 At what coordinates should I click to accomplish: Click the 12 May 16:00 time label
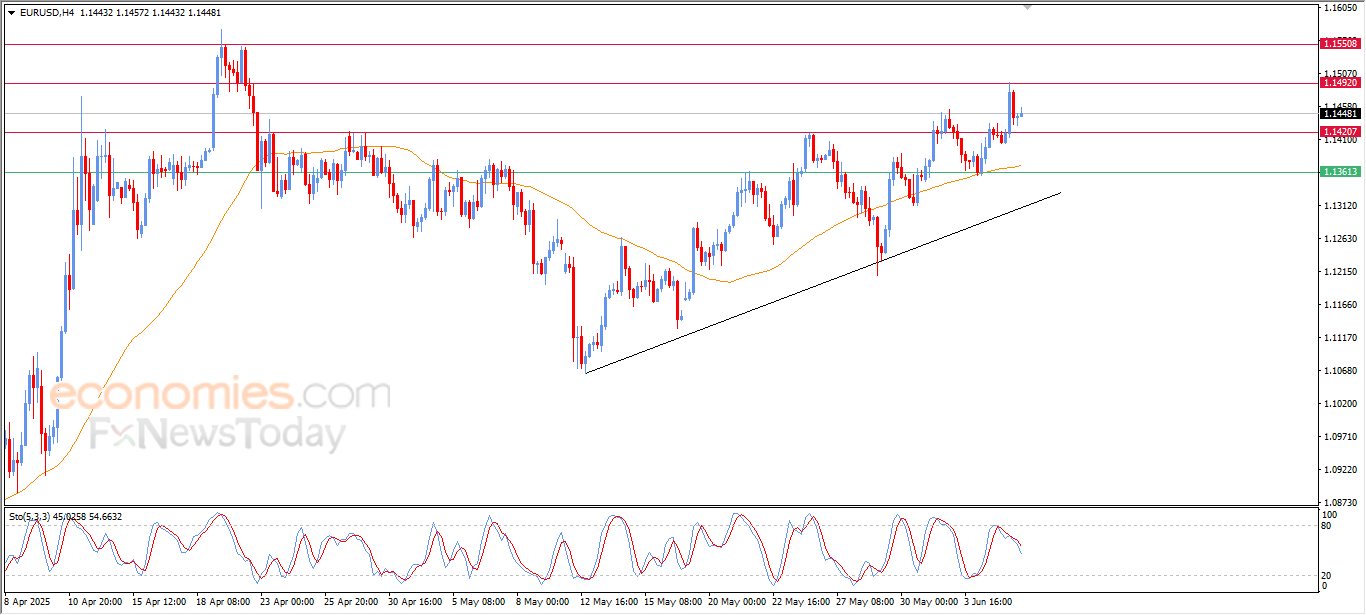coord(607,603)
